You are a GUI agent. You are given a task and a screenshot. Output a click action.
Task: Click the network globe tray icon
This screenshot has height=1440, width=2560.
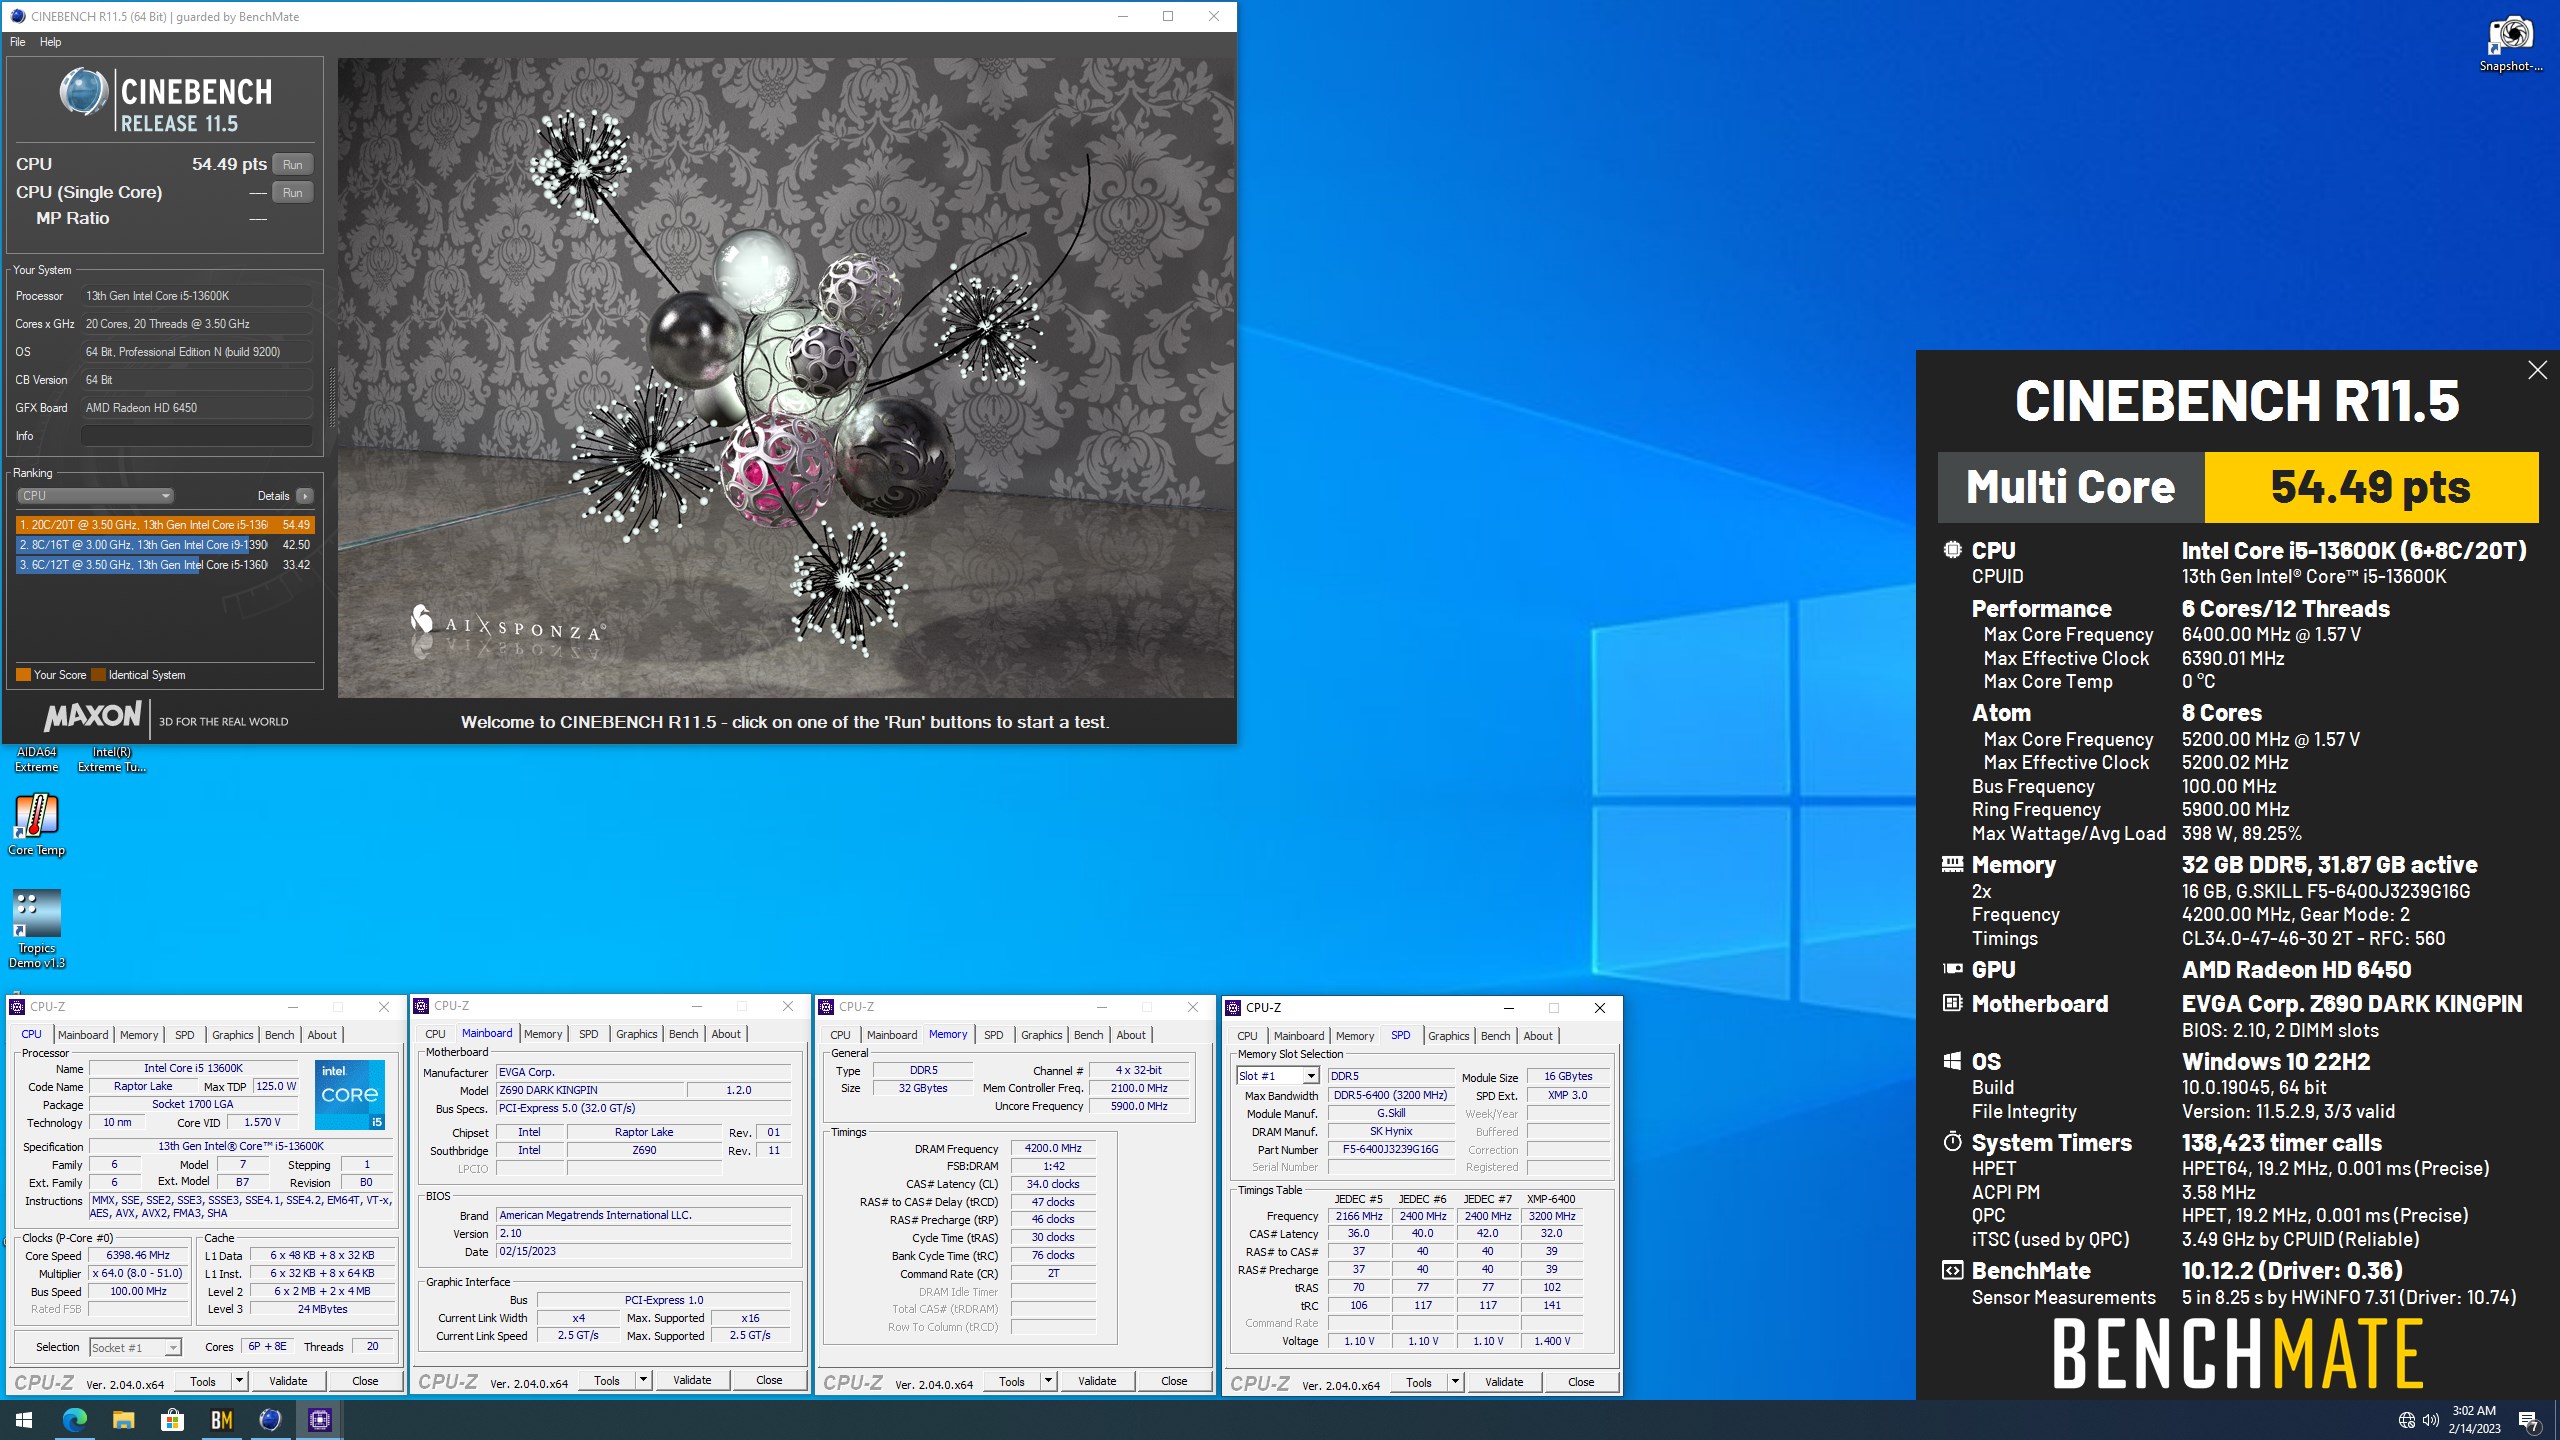[x=2407, y=1420]
